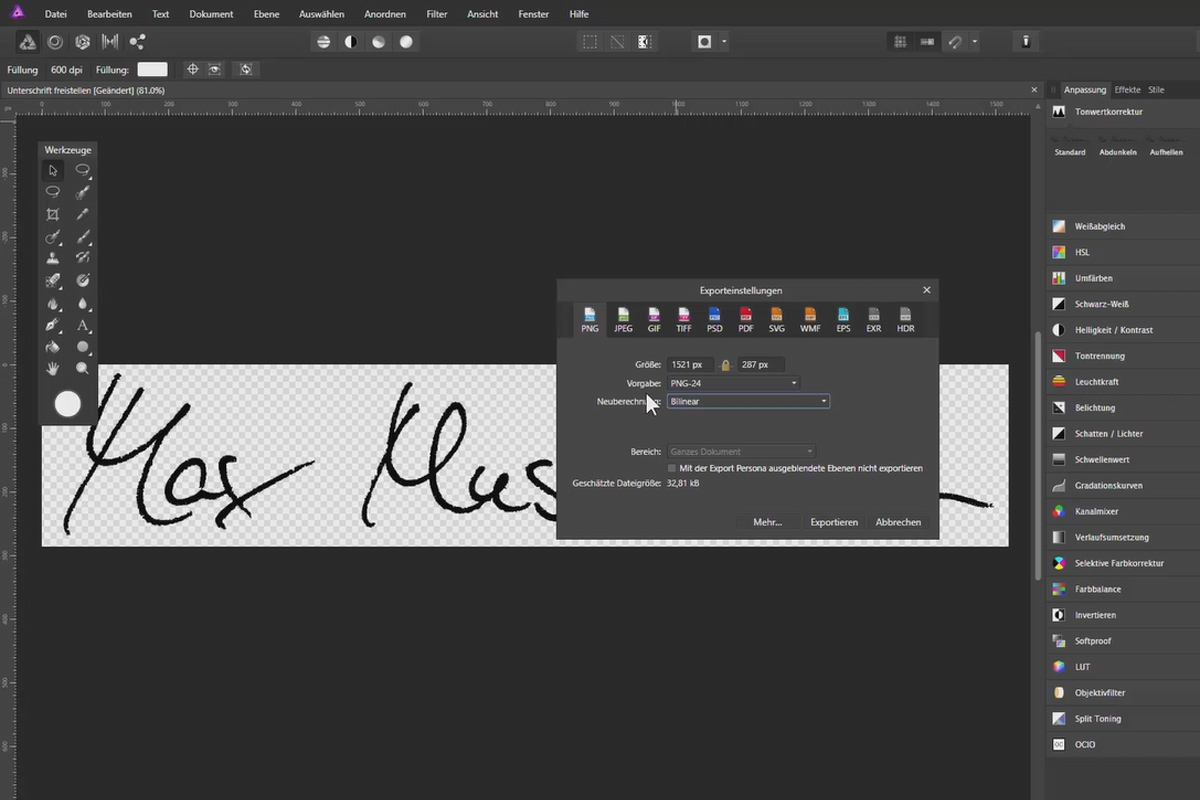Select the JPEG export format tab
Viewport: 1200px width, 800px height.
pos(623,320)
